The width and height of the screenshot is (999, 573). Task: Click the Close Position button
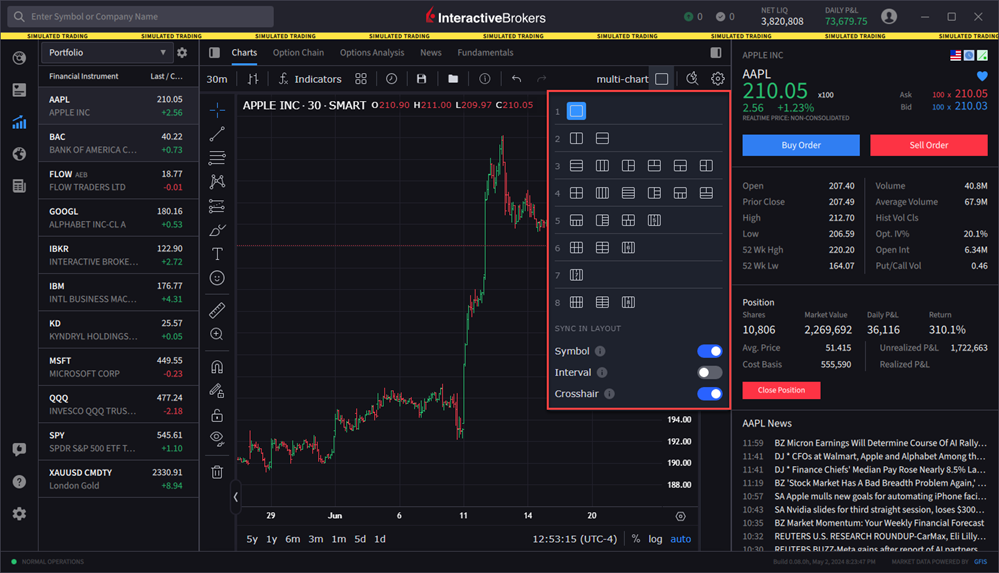781,390
